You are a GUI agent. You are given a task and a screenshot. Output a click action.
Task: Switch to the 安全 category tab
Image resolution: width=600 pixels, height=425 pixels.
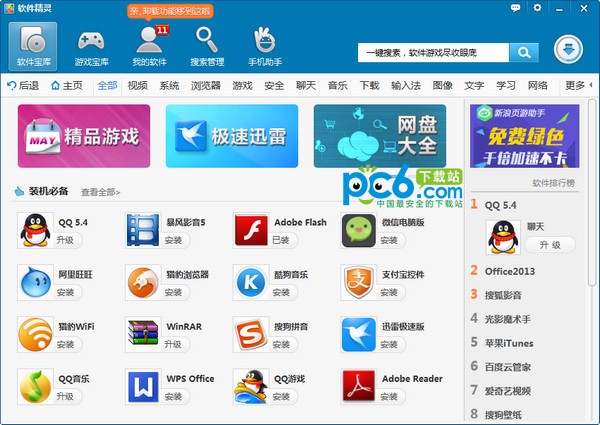pyautogui.click(x=274, y=85)
